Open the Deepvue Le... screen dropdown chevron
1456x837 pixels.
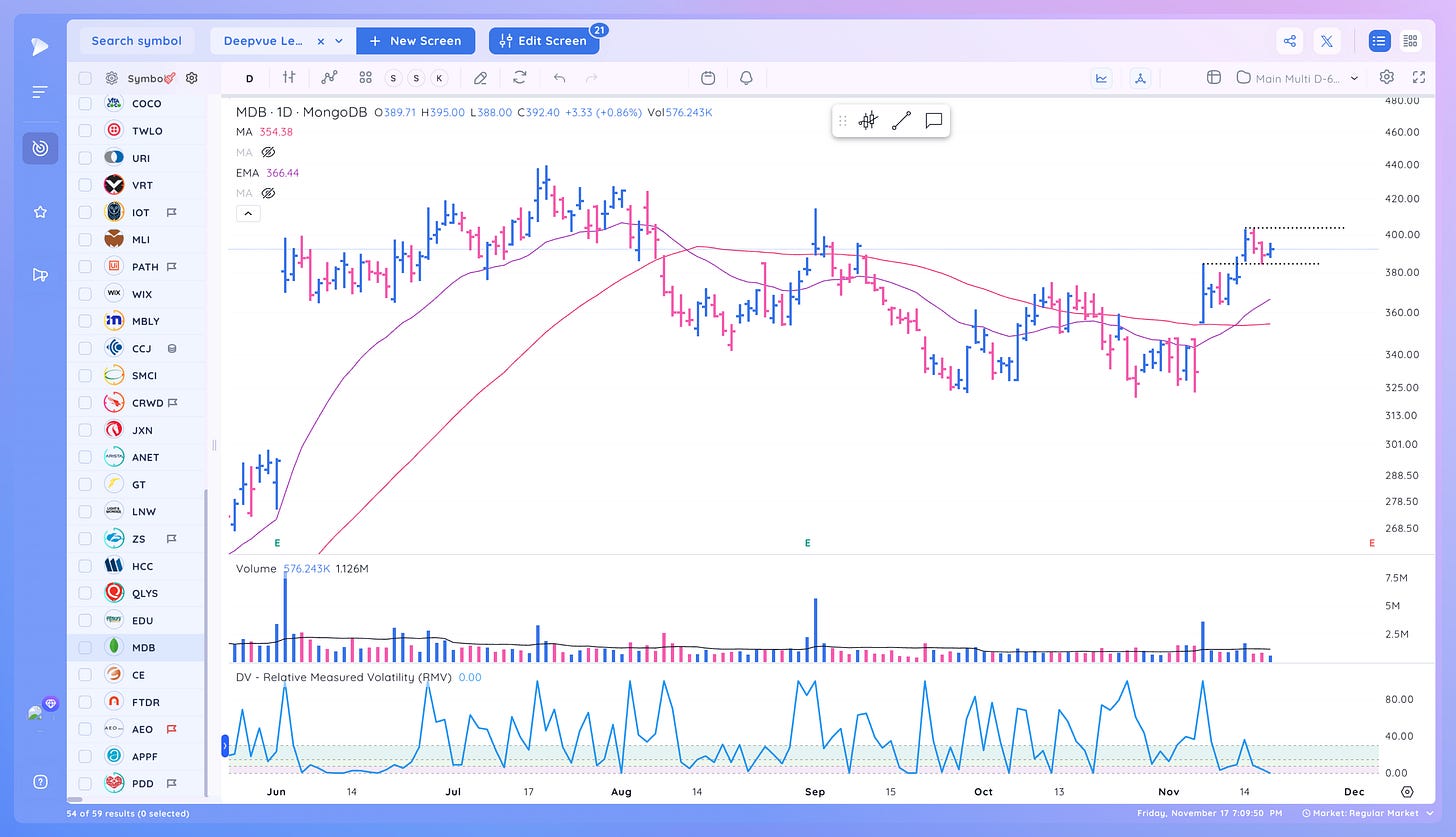(339, 41)
